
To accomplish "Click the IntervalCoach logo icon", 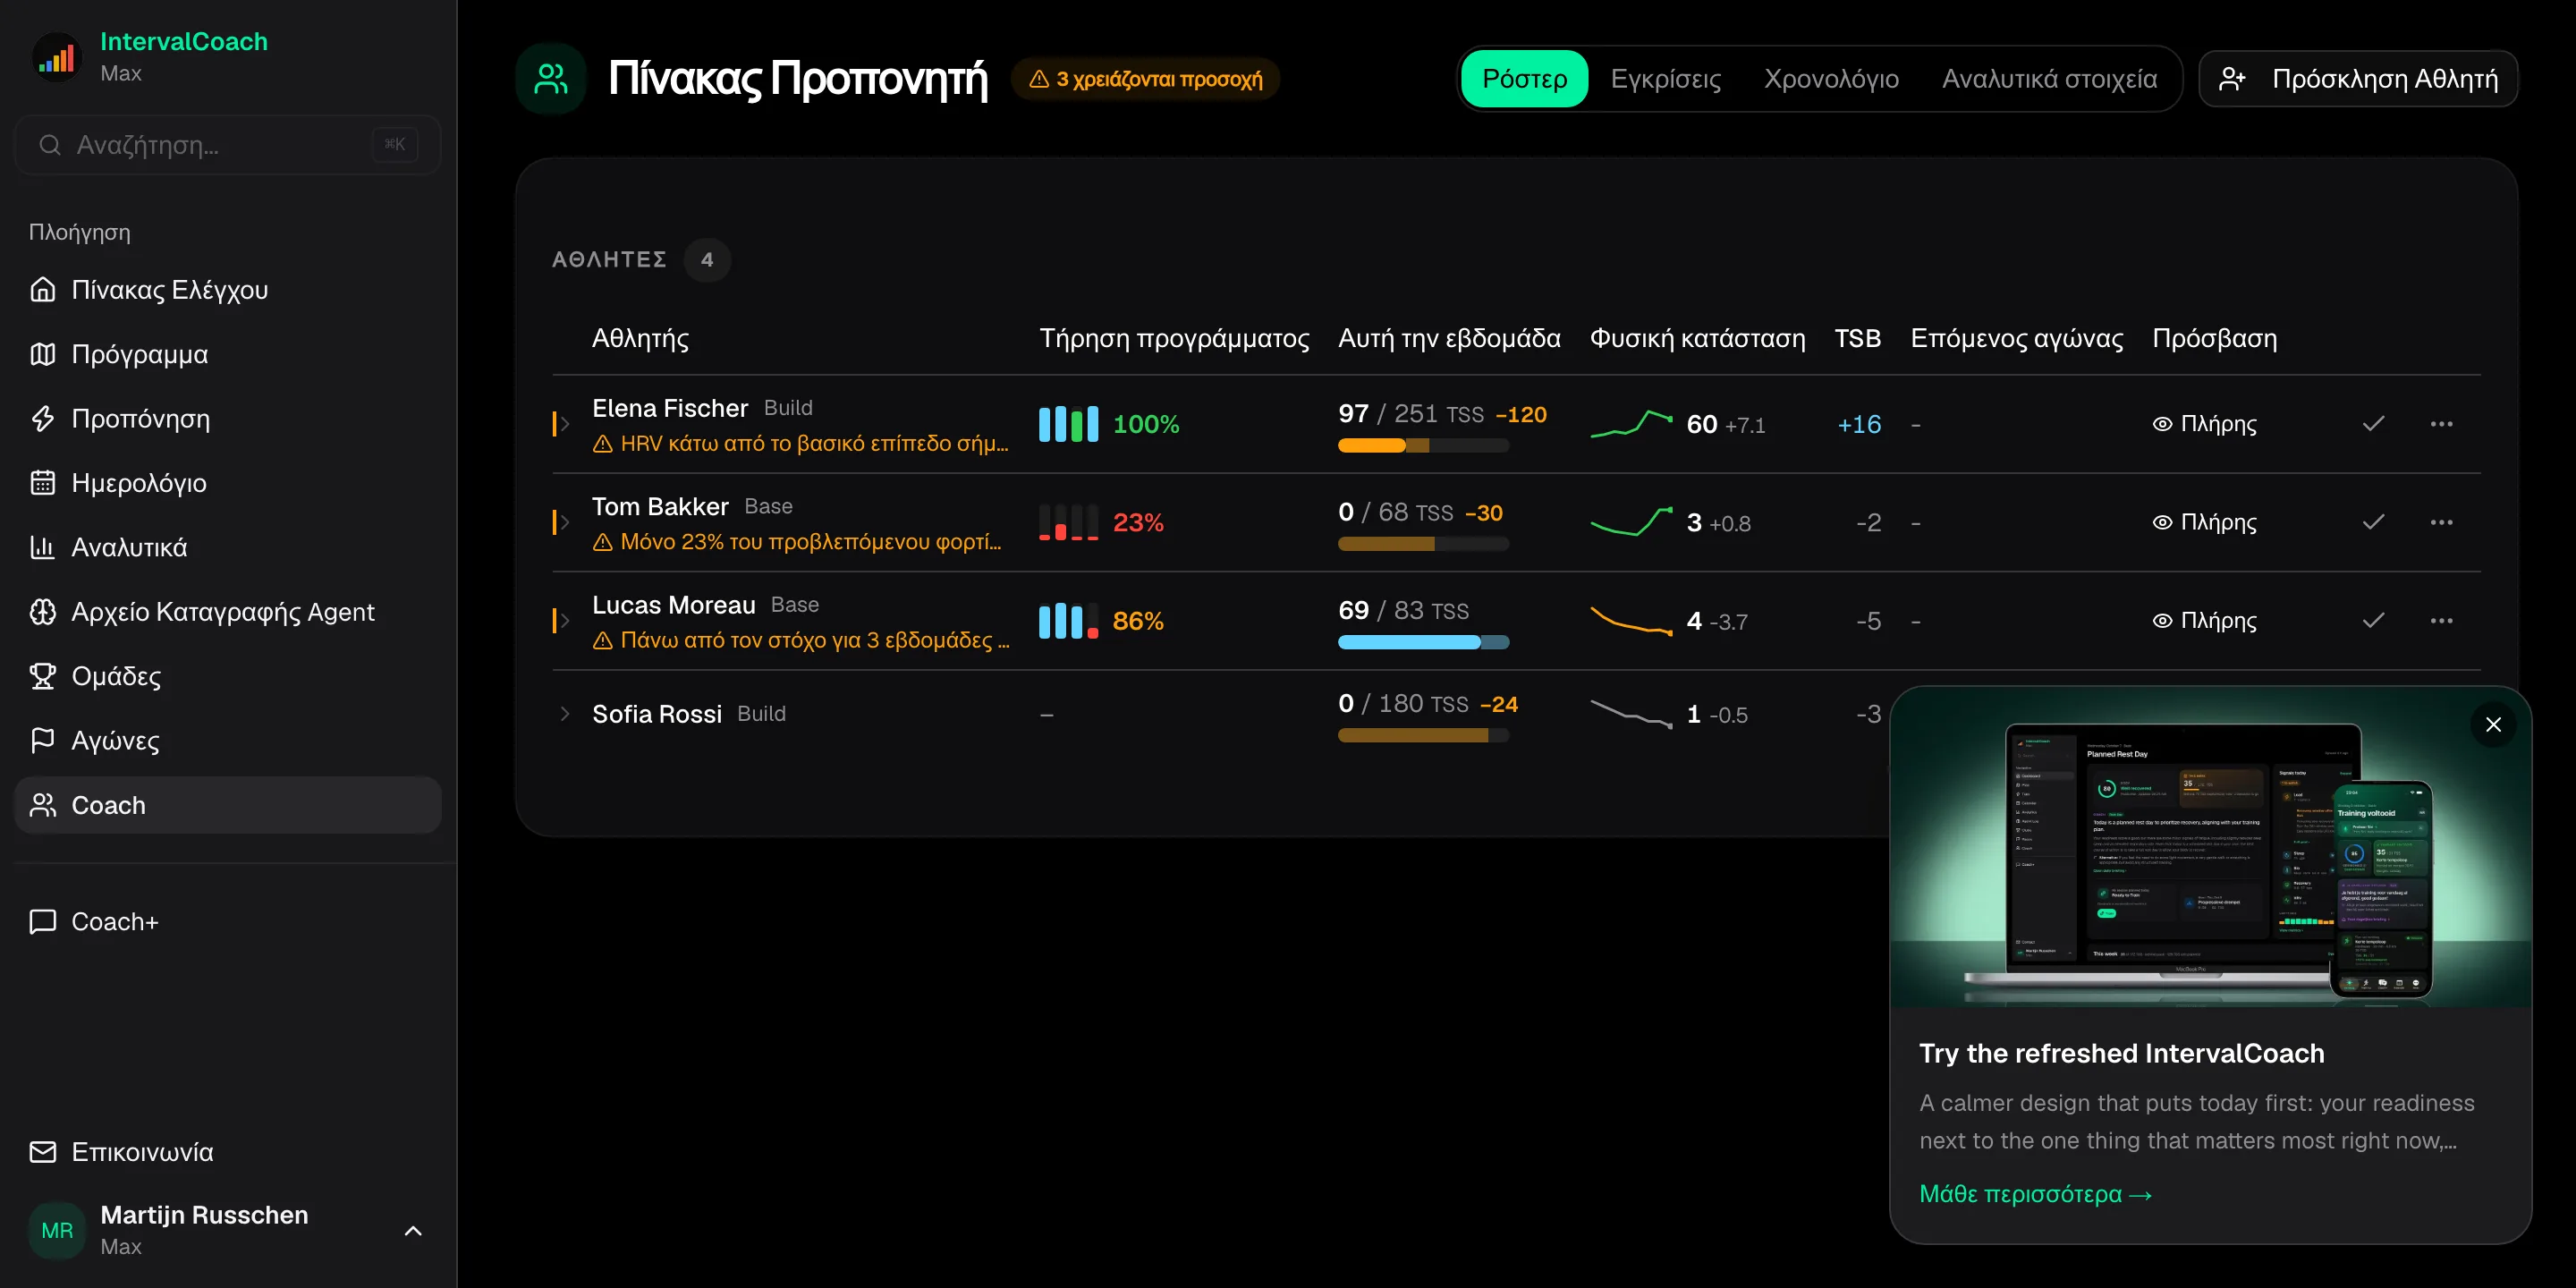I will click(56, 57).
